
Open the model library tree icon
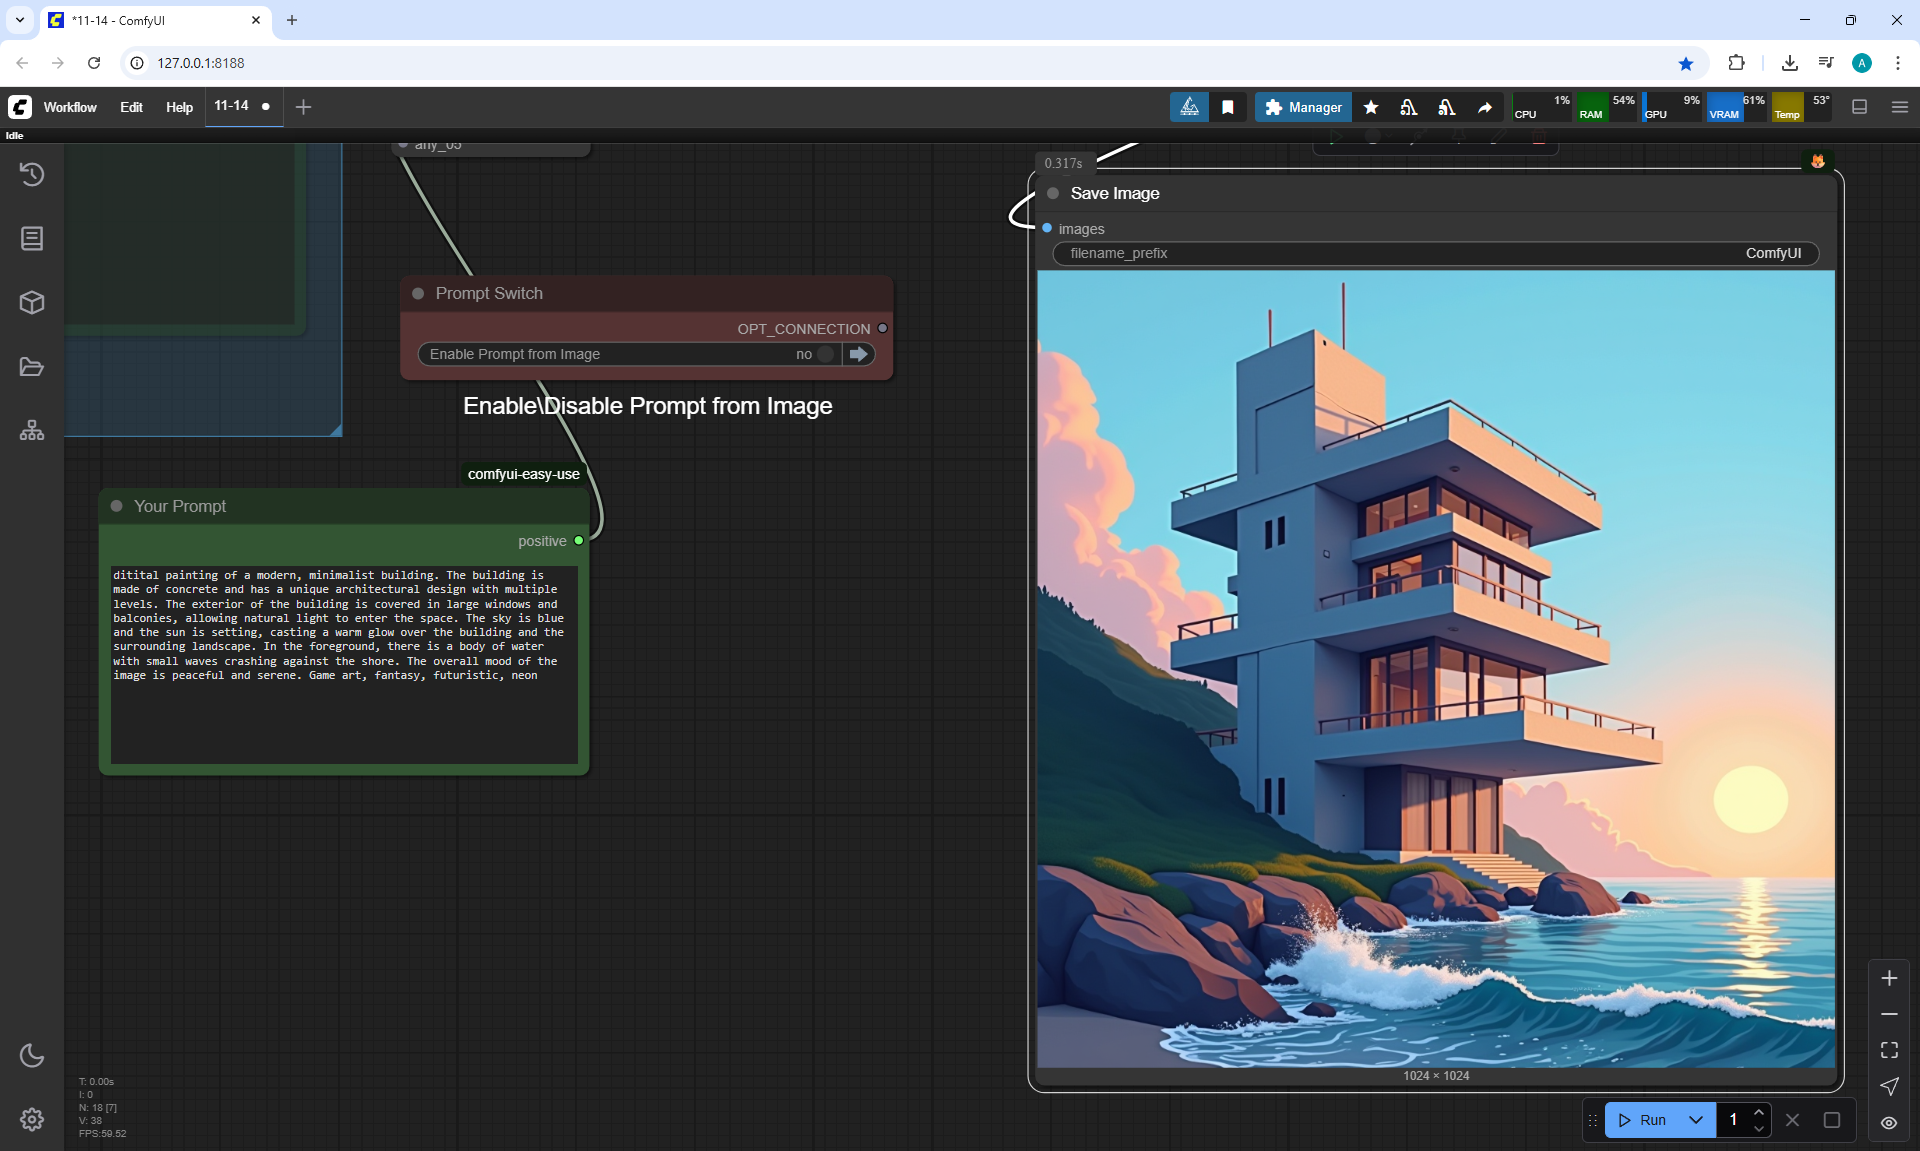click(32, 430)
